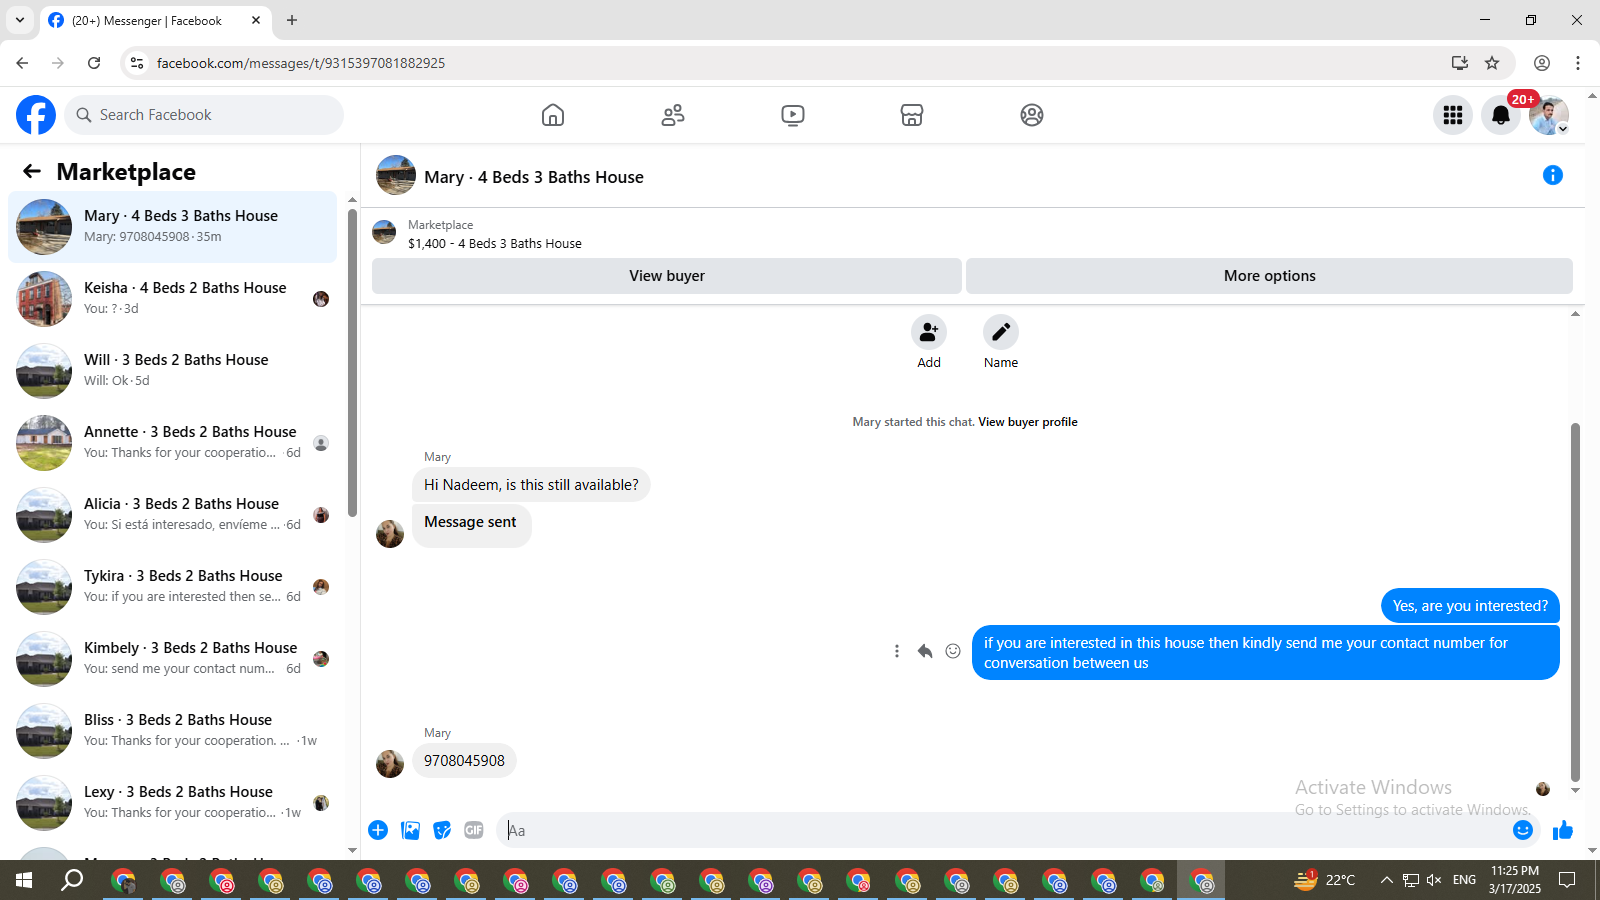This screenshot has height=900, width=1600.
Task: Open the nine-dot apps menu
Action: pos(1453,115)
